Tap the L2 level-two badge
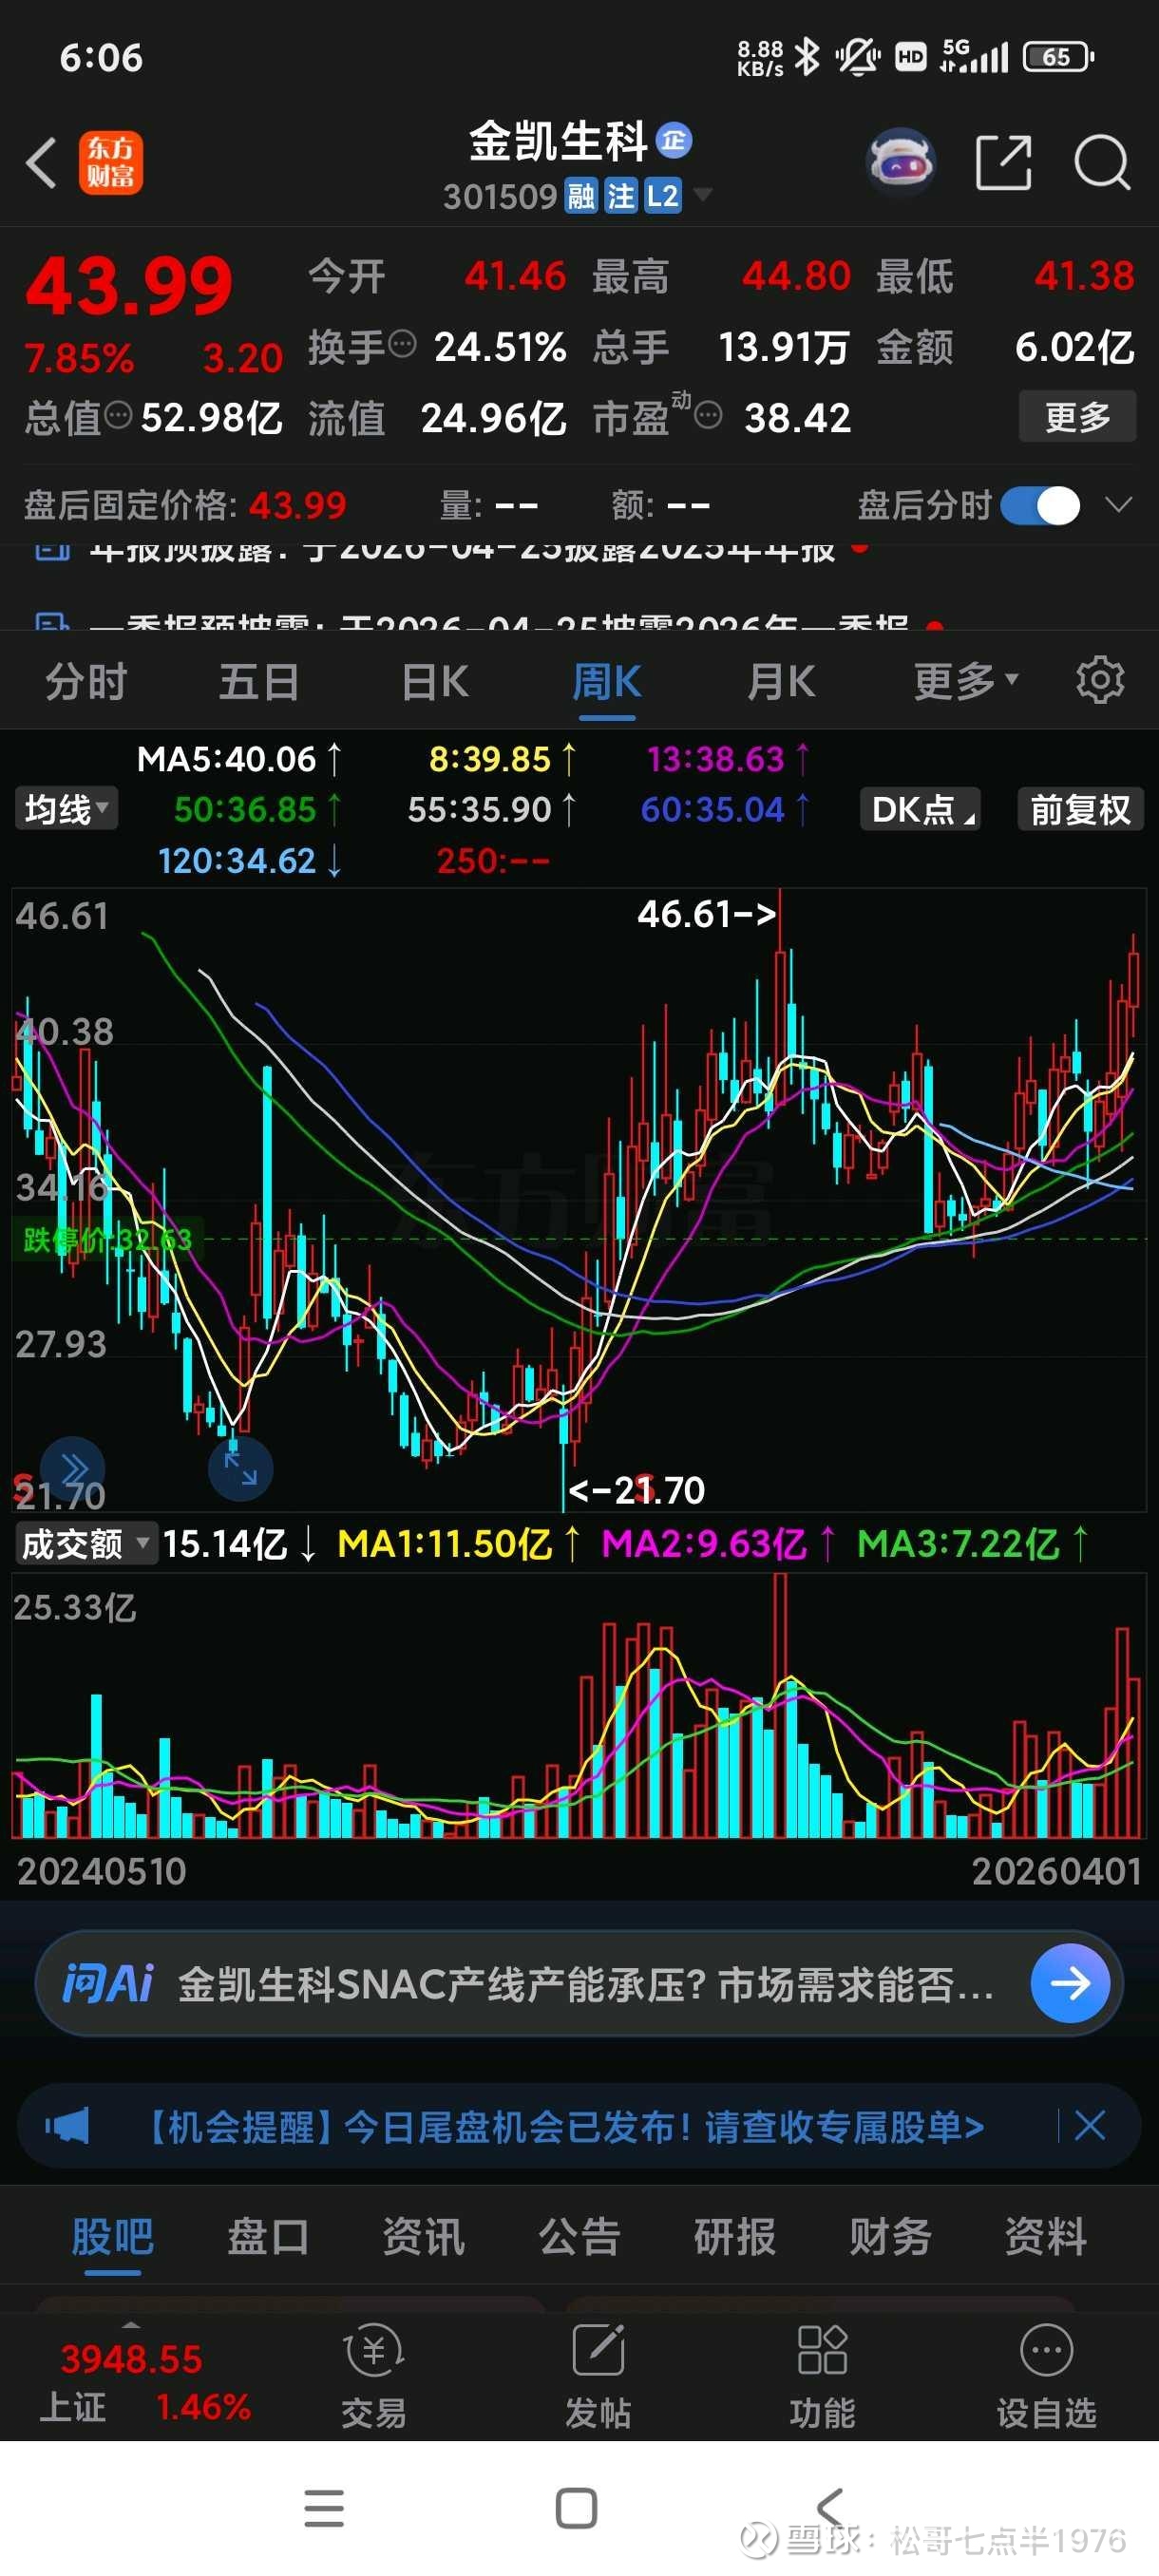Image resolution: width=1159 pixels, height=2576 pixels. (x=662, y=196)
